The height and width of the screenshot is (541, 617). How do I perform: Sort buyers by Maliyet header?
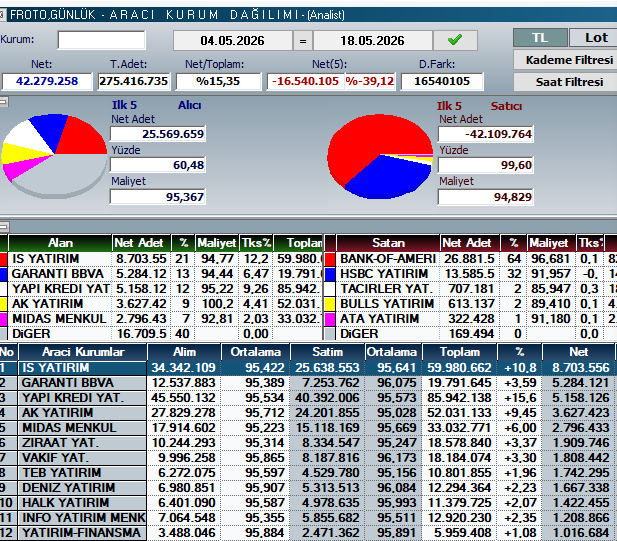point(217,243)
